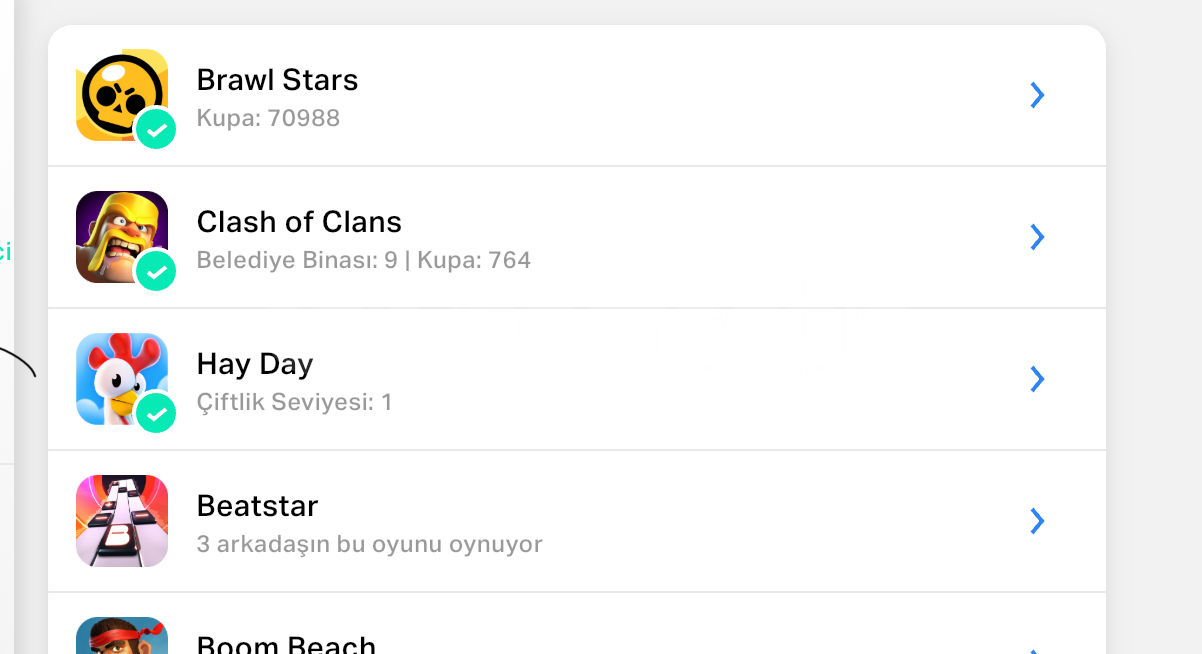This screenshot has width=1202, height=654.
Task: Open the Clash of Clans barbarian icon
Action: [x=122, y=237]
